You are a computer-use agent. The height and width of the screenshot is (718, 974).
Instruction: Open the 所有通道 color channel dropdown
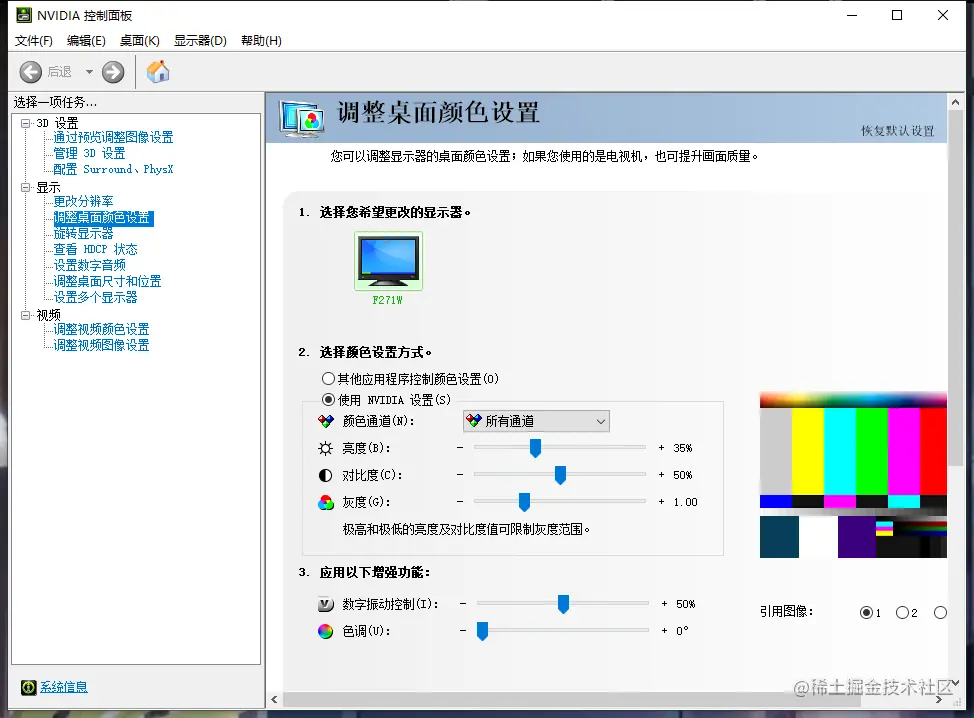[x=537, y=421]
